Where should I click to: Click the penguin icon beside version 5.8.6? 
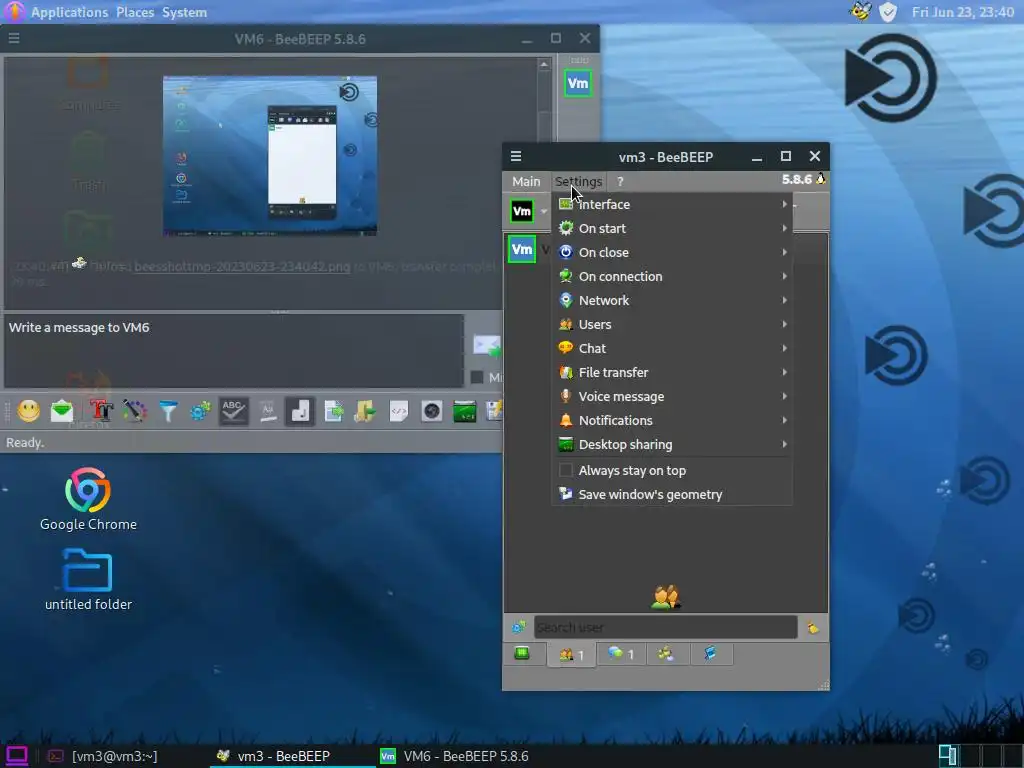pyautogui.click(x=821, y=179)
